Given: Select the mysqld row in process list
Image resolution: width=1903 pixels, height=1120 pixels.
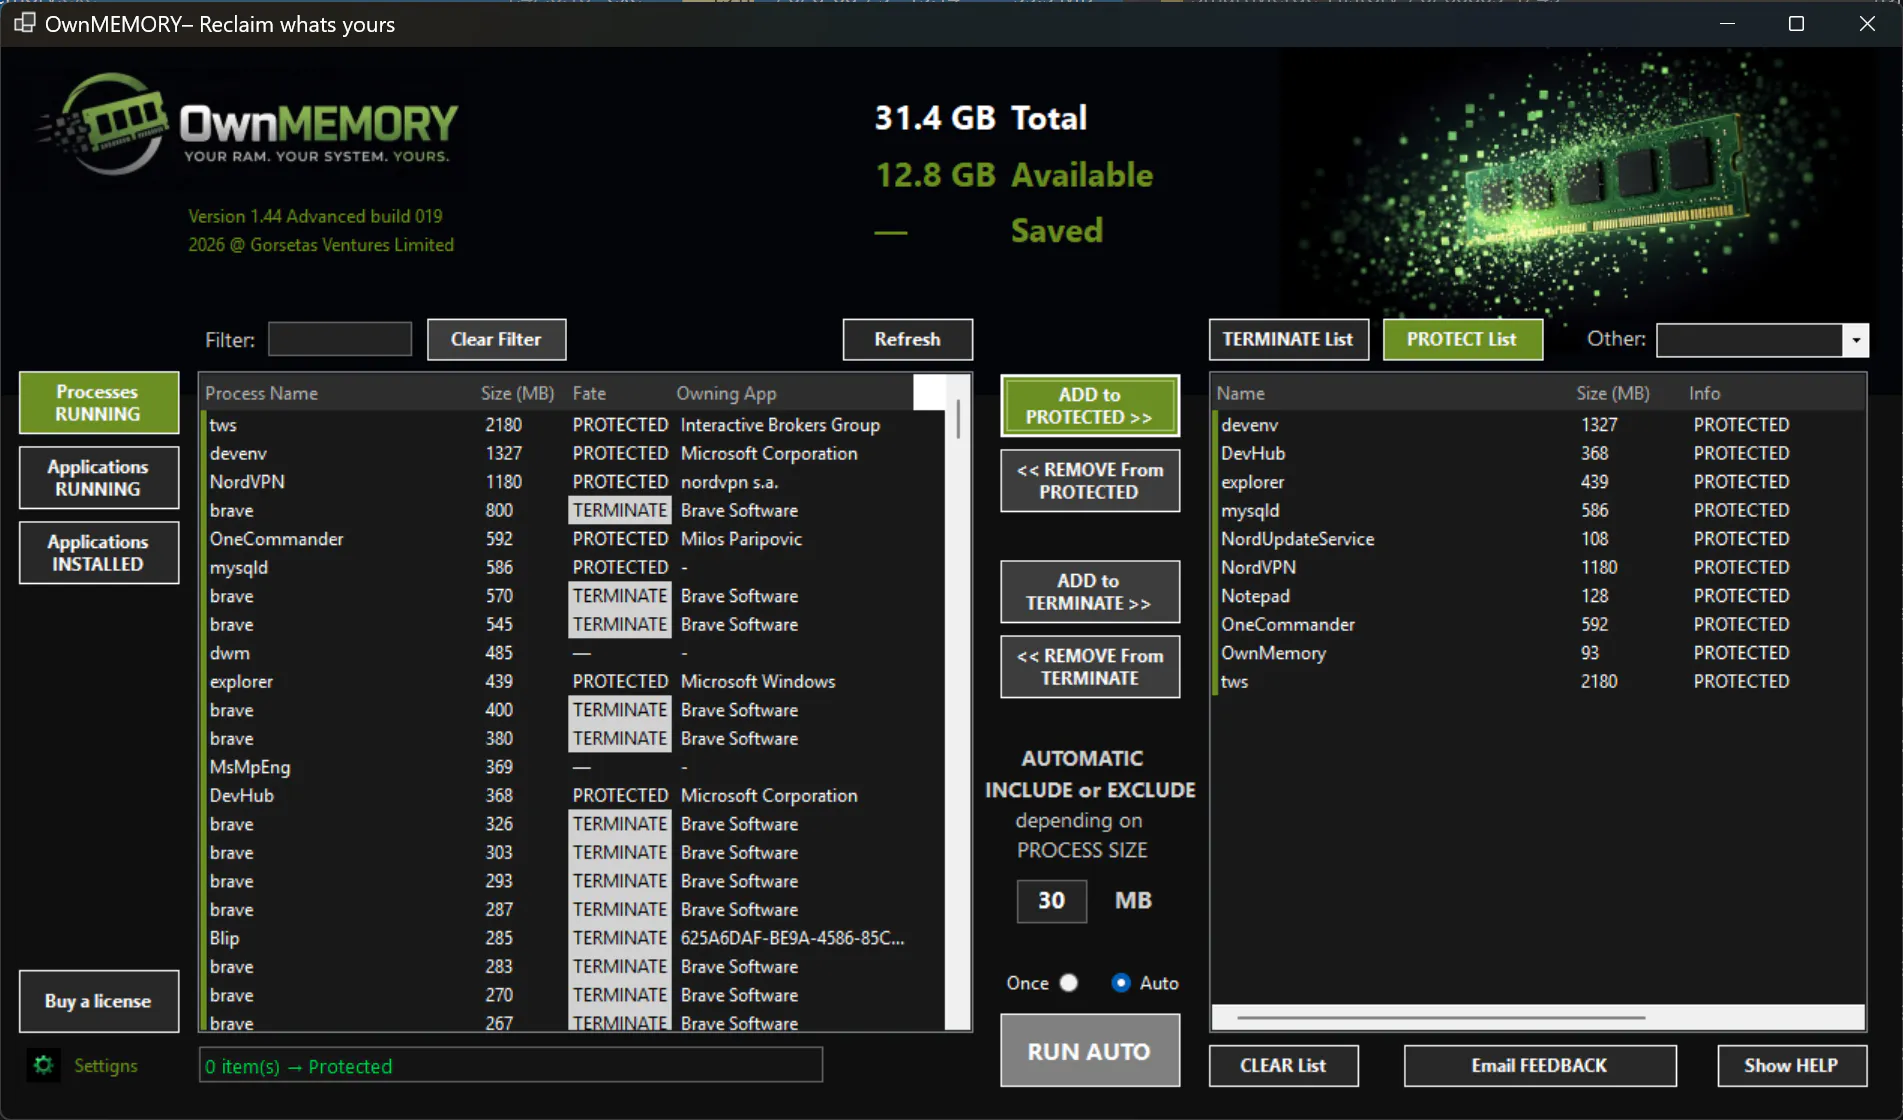Looking at the screenshot, I should click(574, 568).
